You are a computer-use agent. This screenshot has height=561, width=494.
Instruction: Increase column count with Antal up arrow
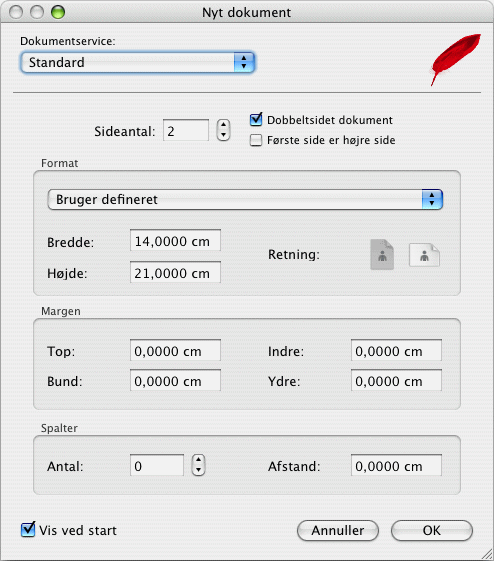click(199, 459)
